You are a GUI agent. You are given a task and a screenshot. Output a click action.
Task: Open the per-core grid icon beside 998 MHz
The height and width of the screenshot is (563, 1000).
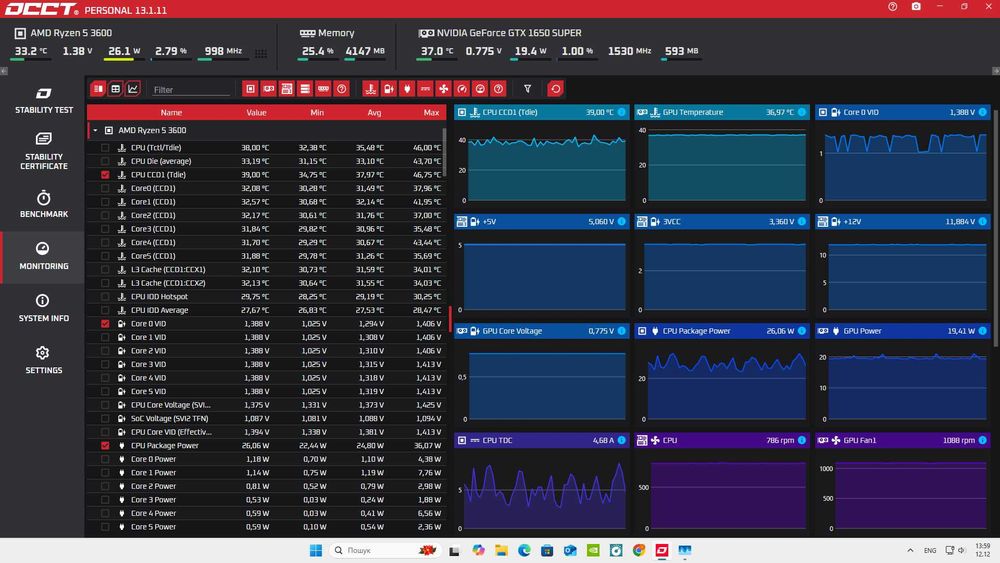(x=261, y=54)
